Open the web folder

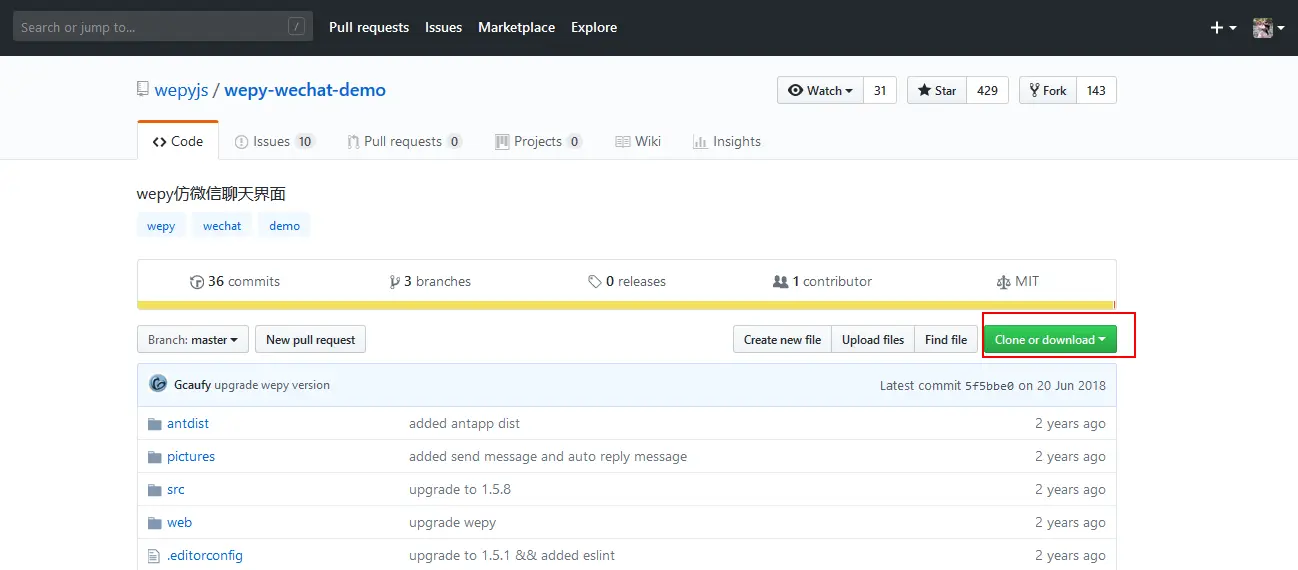[x=179, y=523]
